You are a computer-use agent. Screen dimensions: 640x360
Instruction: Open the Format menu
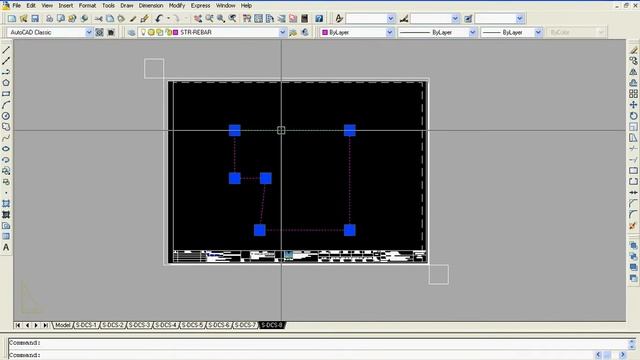pos(87,5)
